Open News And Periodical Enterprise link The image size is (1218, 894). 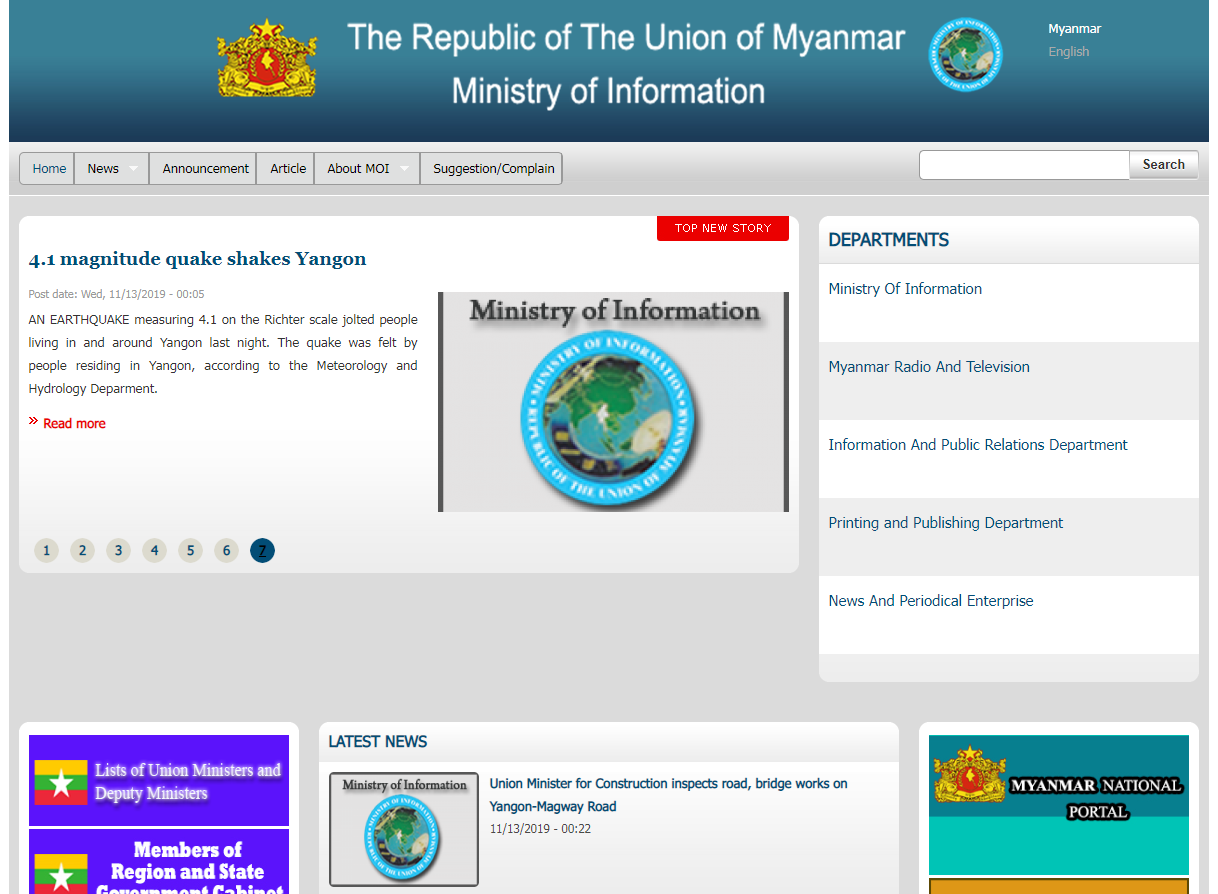(x=931, y=601)
